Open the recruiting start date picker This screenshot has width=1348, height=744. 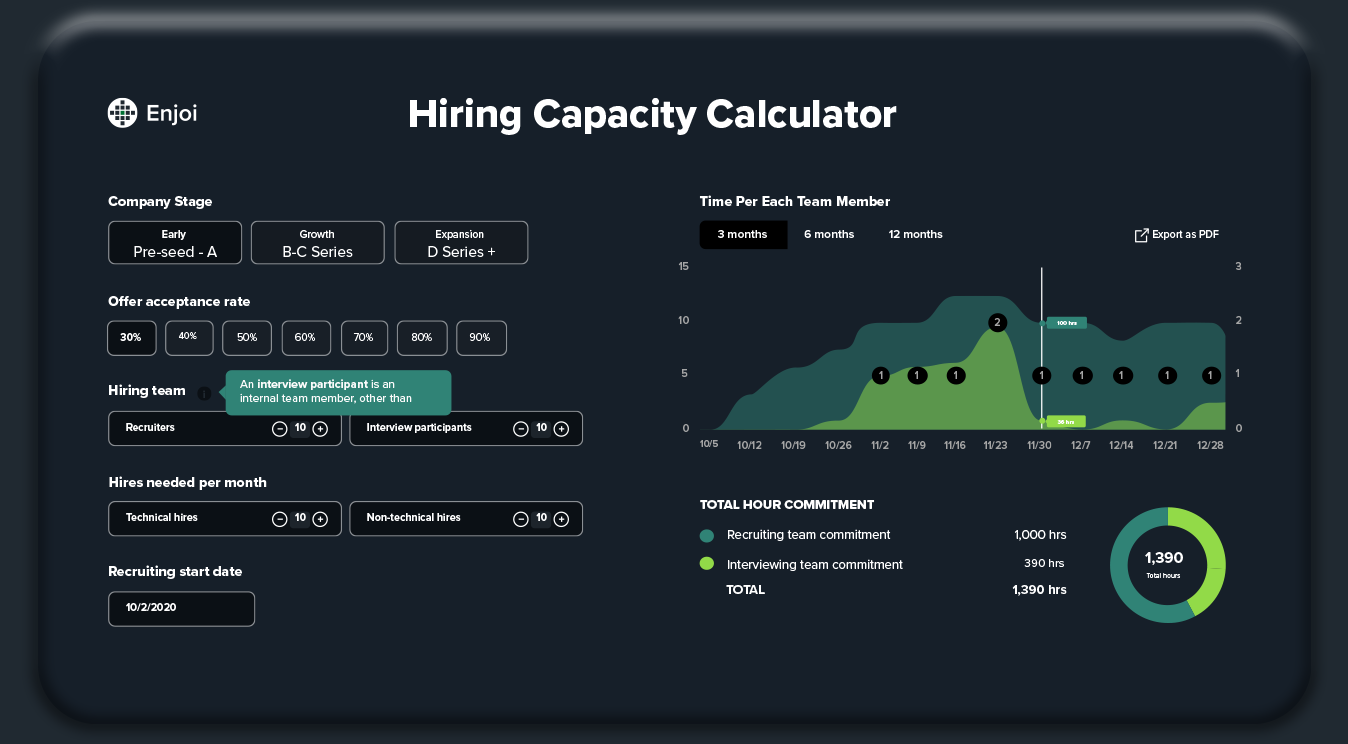[181, 608]
